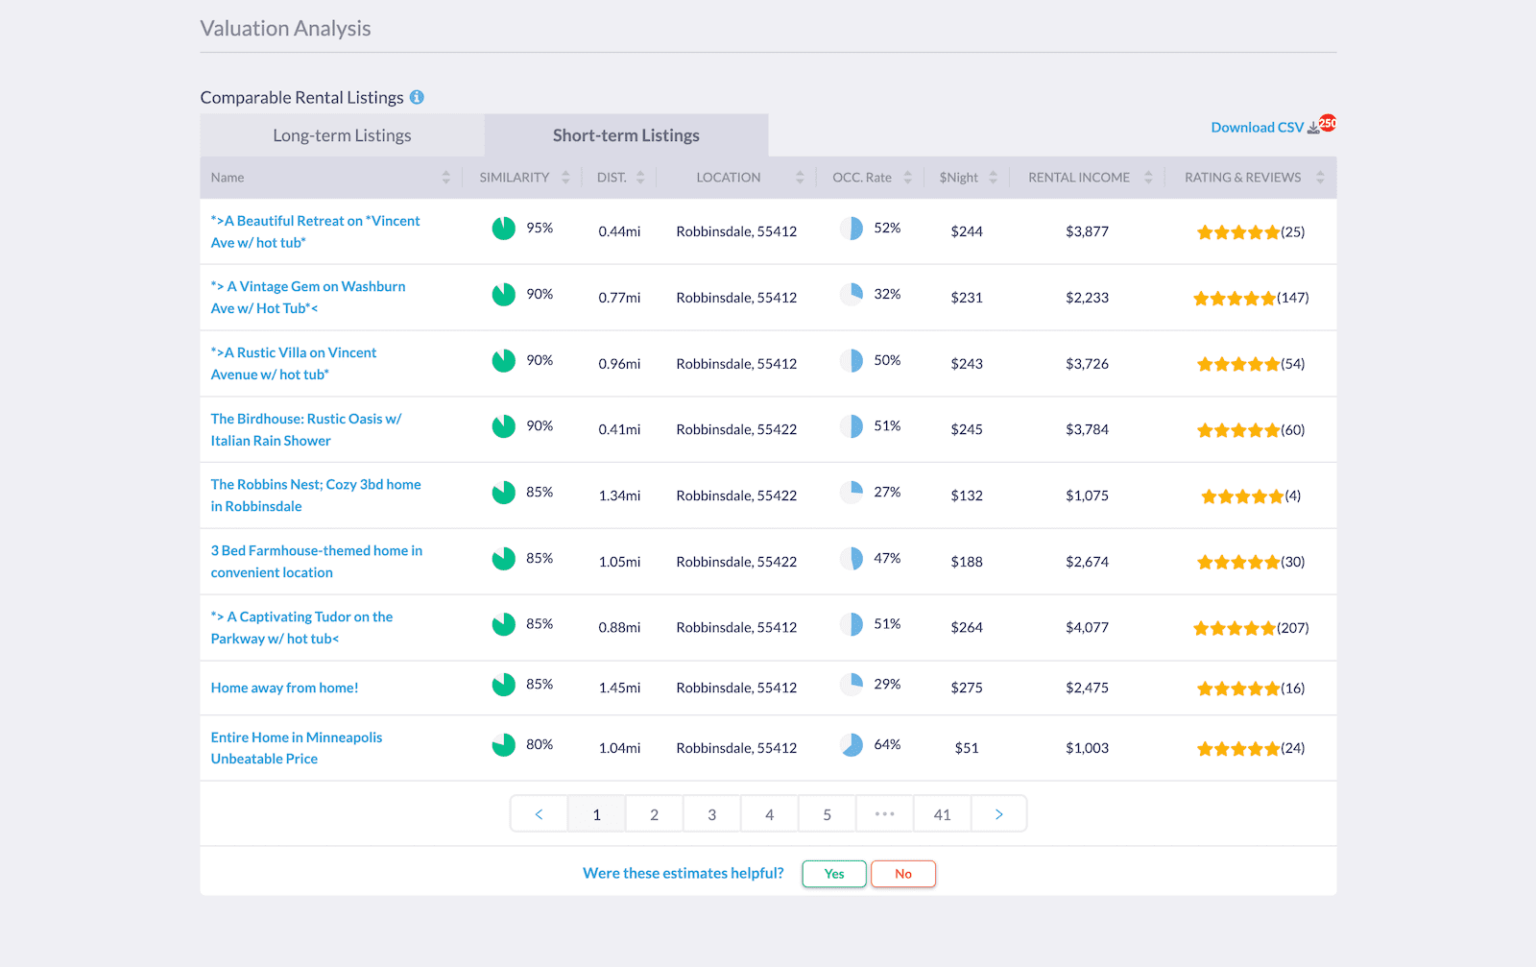Screen dimensions: 1536x967
Task: Switch to the Long-term Listings tab
Action: [342, 135]
